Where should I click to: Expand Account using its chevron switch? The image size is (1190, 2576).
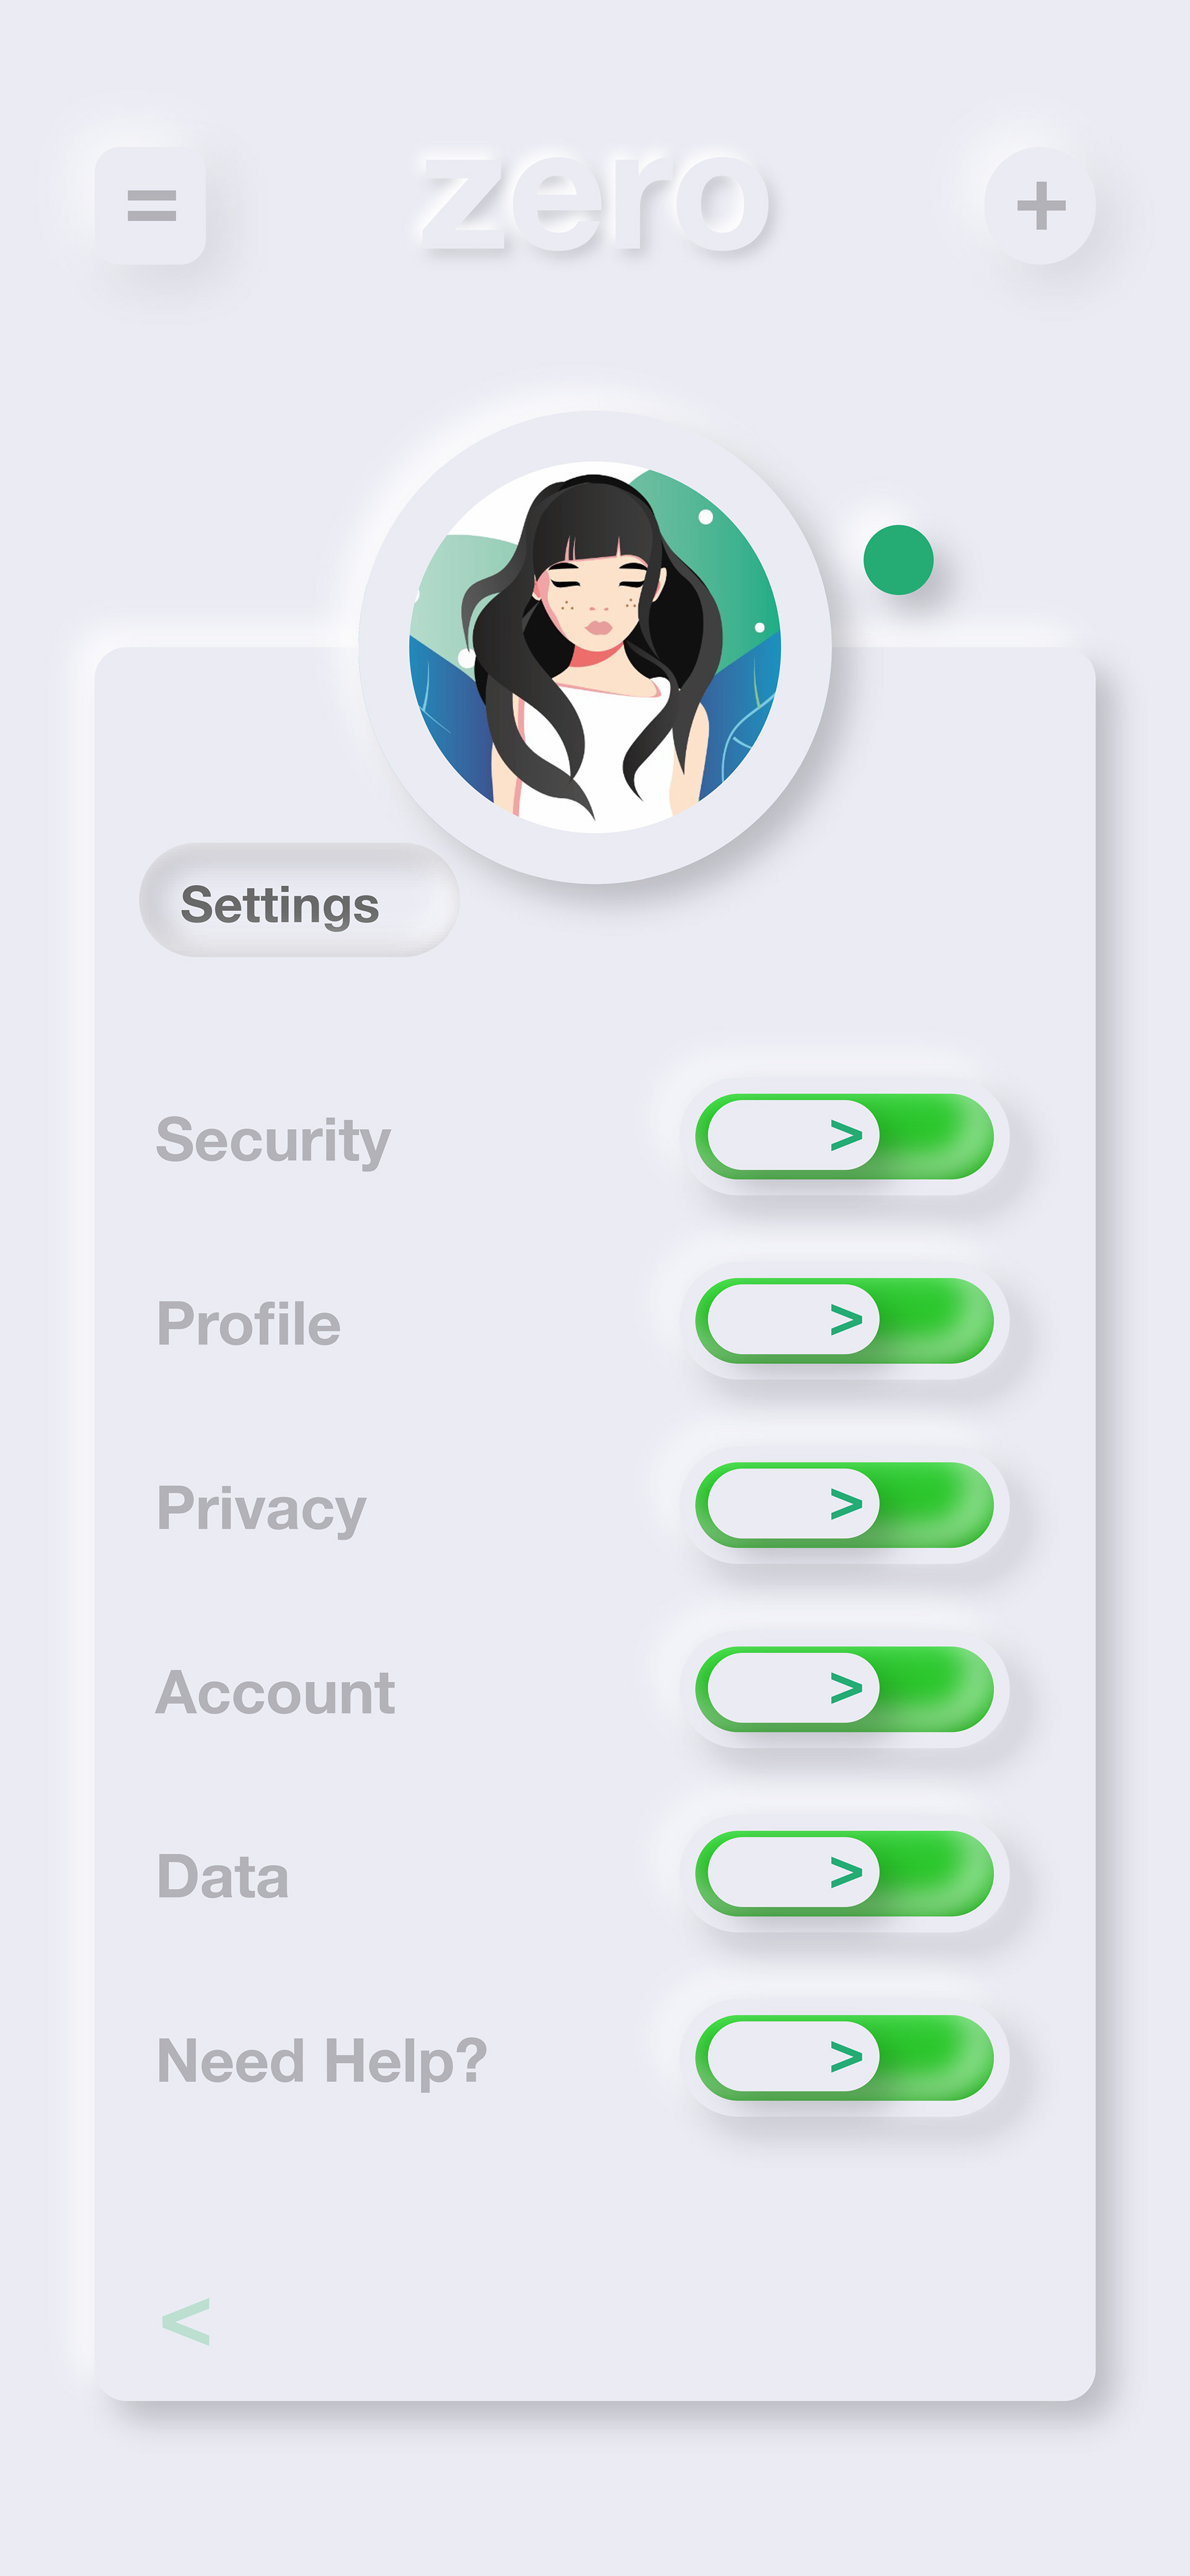pyautogui.click(x=845, y=1689)
